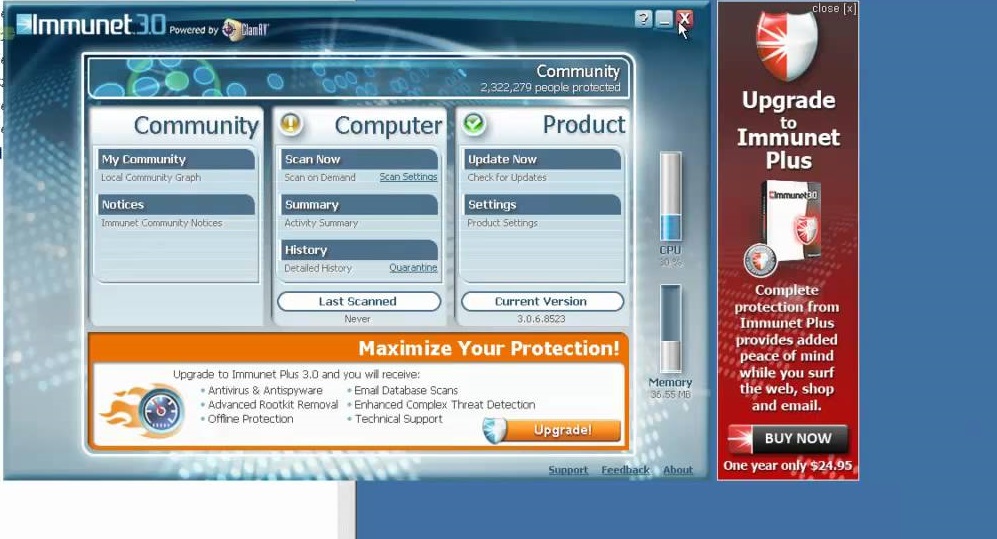Close the Immunet window with red X
This screenshot has width=997, height=539.
pos(684,19)
